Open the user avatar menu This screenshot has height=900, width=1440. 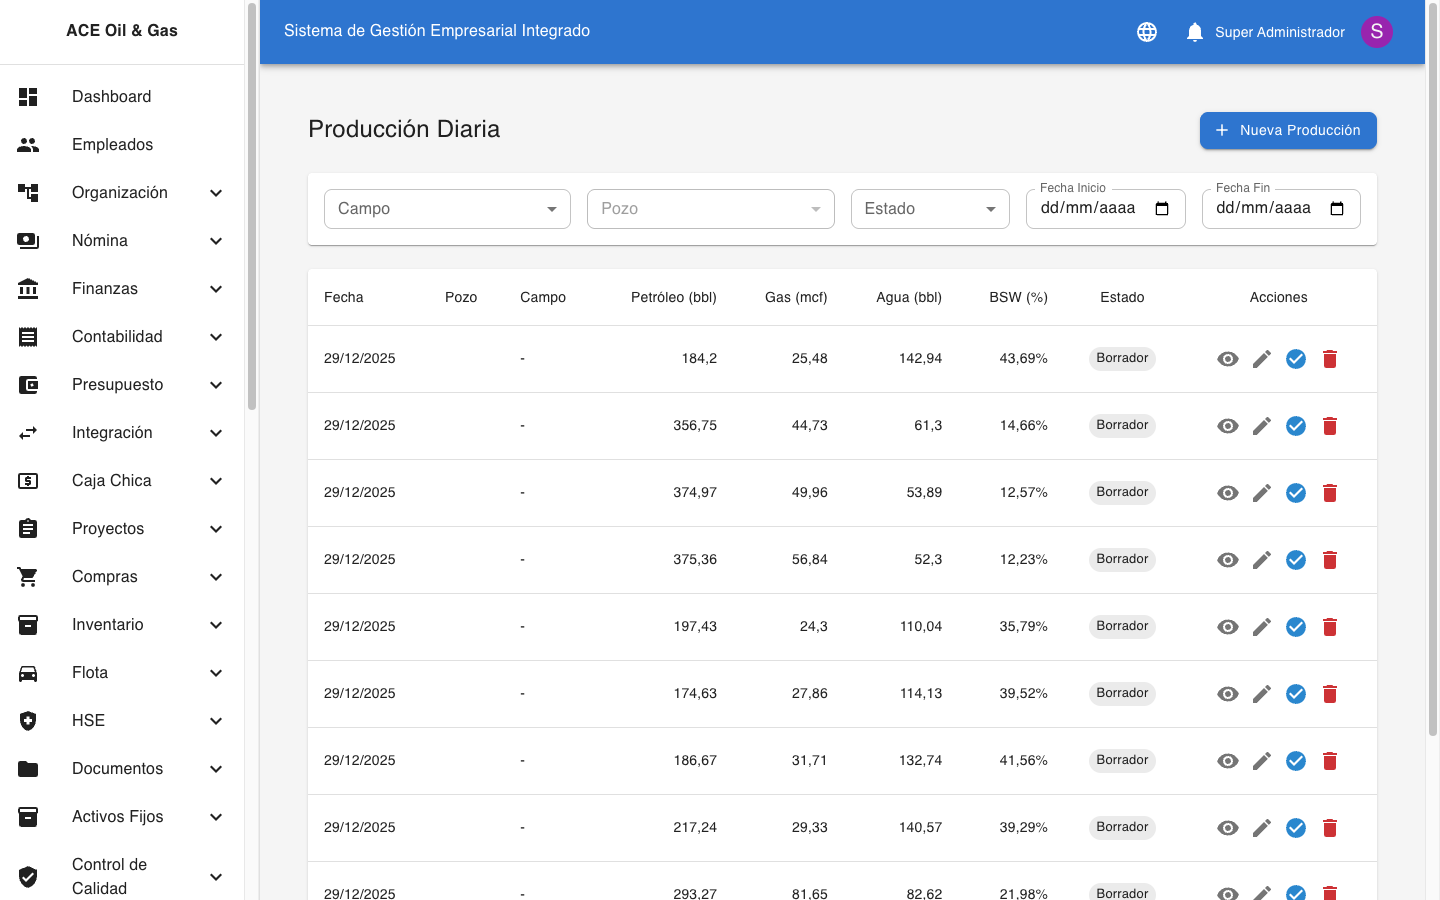point(1376,32)
